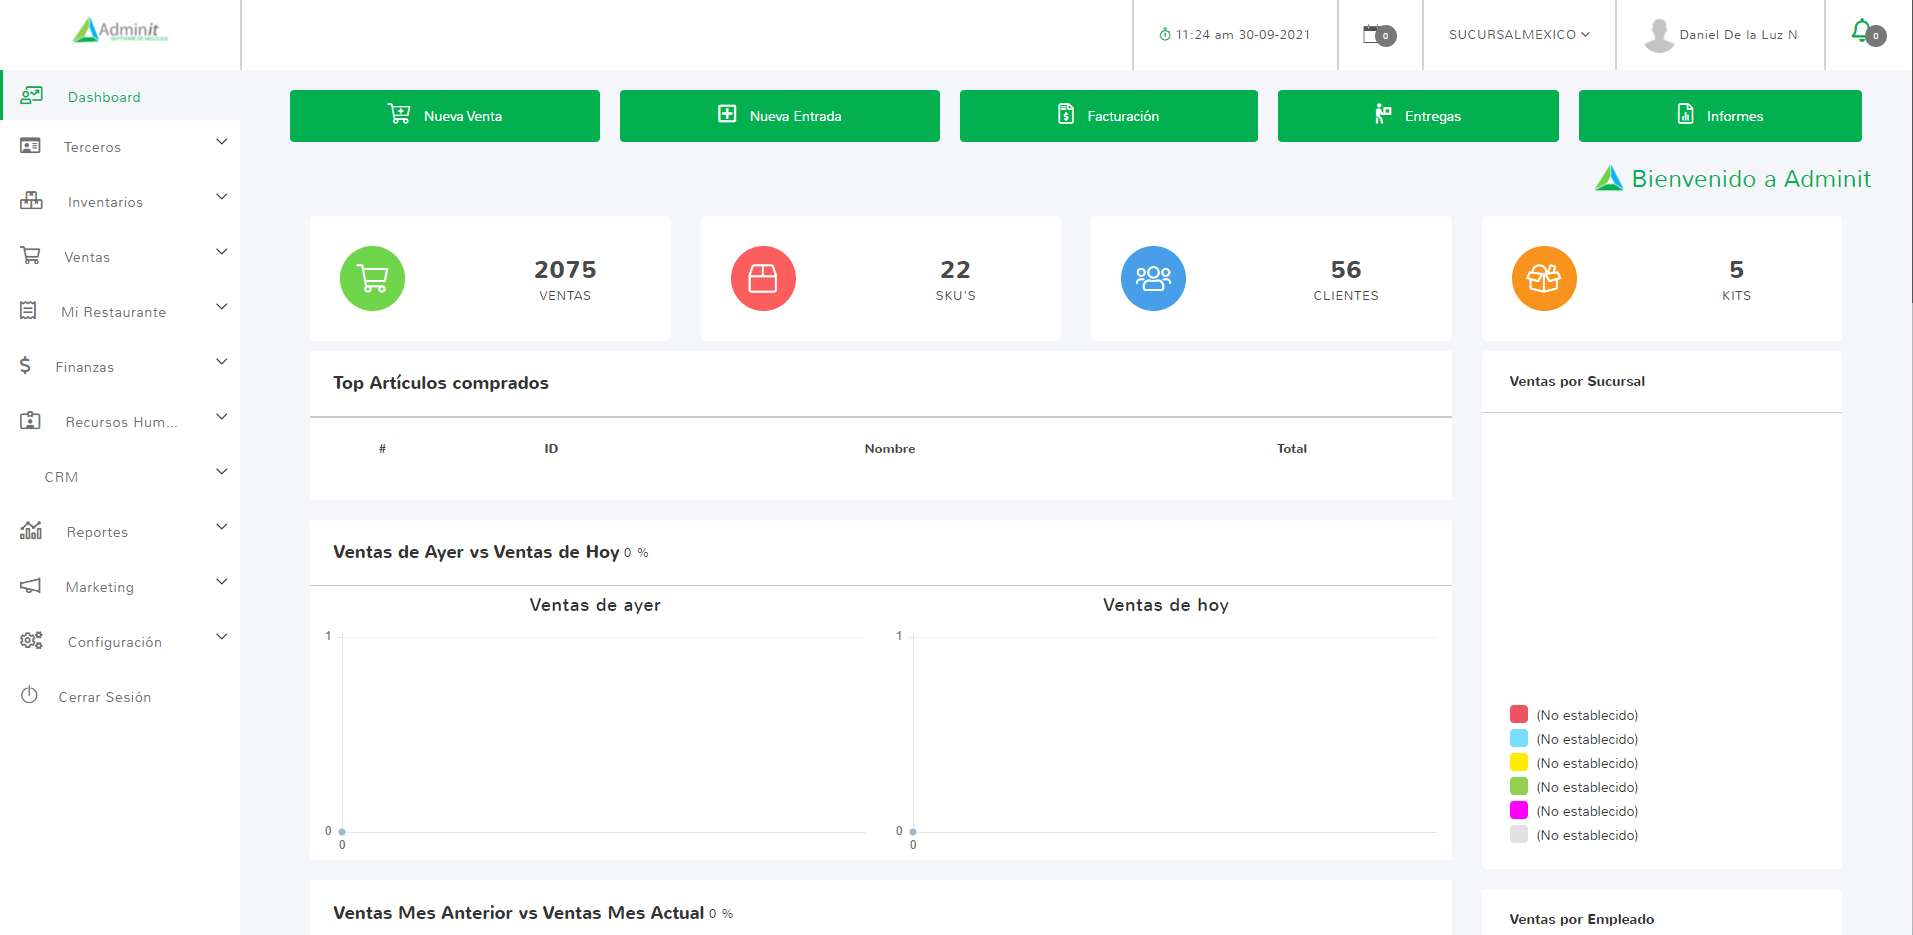Toggle the magenta legend swatch

tap(1519, 810)
